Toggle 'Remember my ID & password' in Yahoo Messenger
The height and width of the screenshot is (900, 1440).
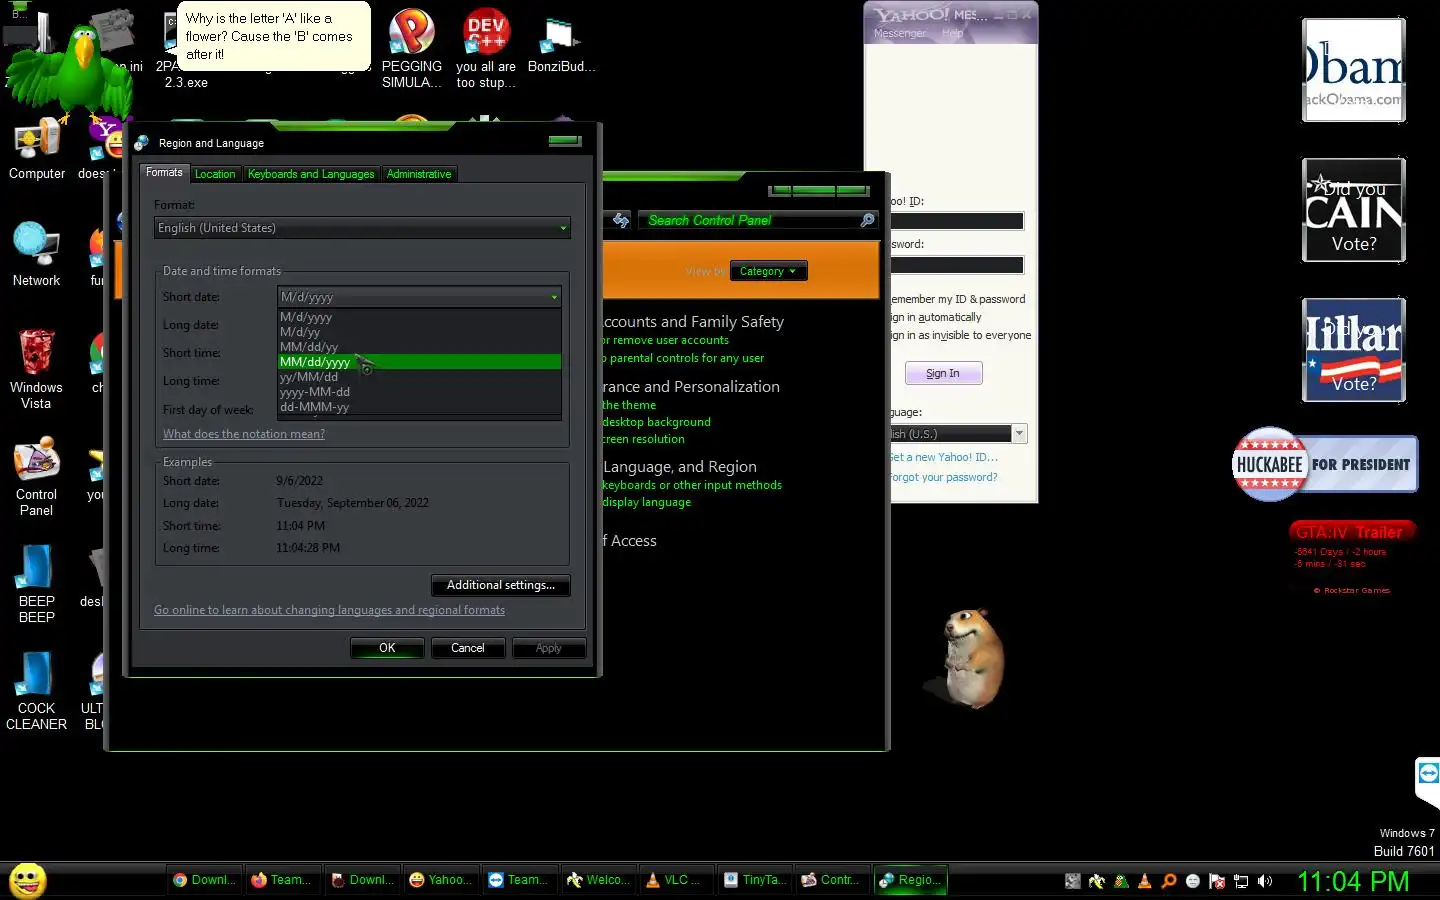pos(958,299)
